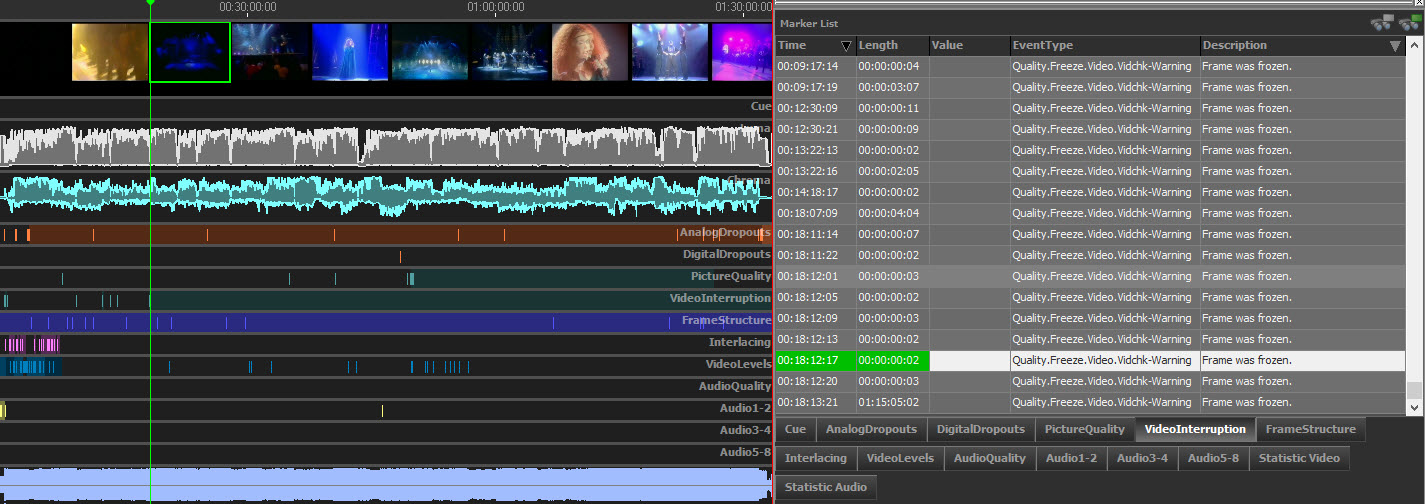
Task: Select marker row at 00:09:17:19
Action: 1091,87
